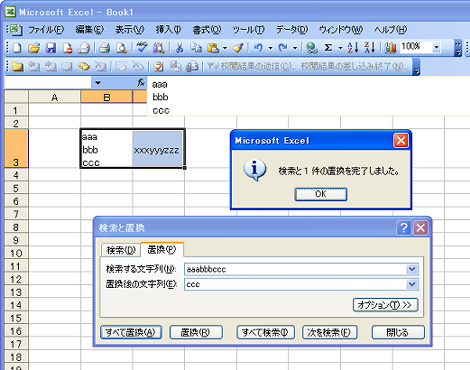This screenshot has width=470, height=370.
Task: Click the Open file folder icon
Action: pyautogui.click(x=34, y=48)
